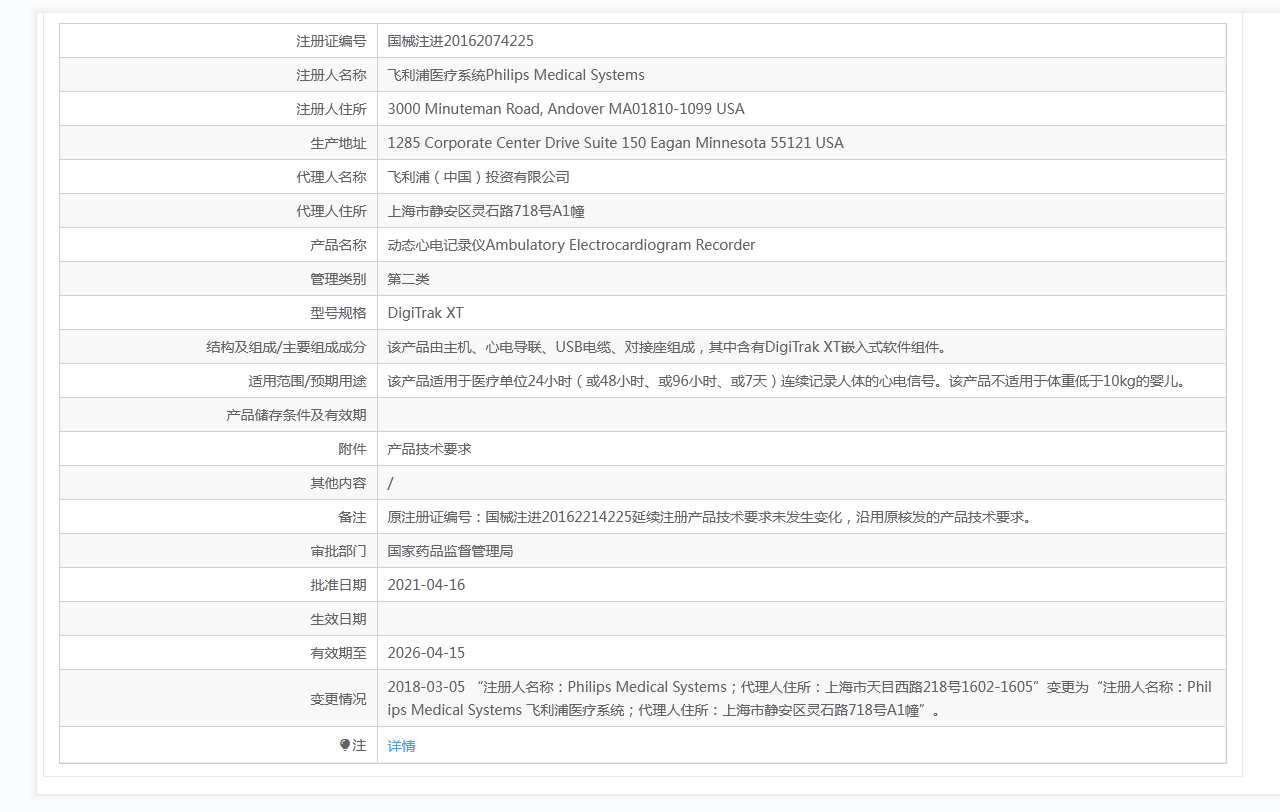Image resolution: width=1280 pixels, height=812 pixels.
Task: Click the DigiTrak XT model specification
Action: coord(425,313)
